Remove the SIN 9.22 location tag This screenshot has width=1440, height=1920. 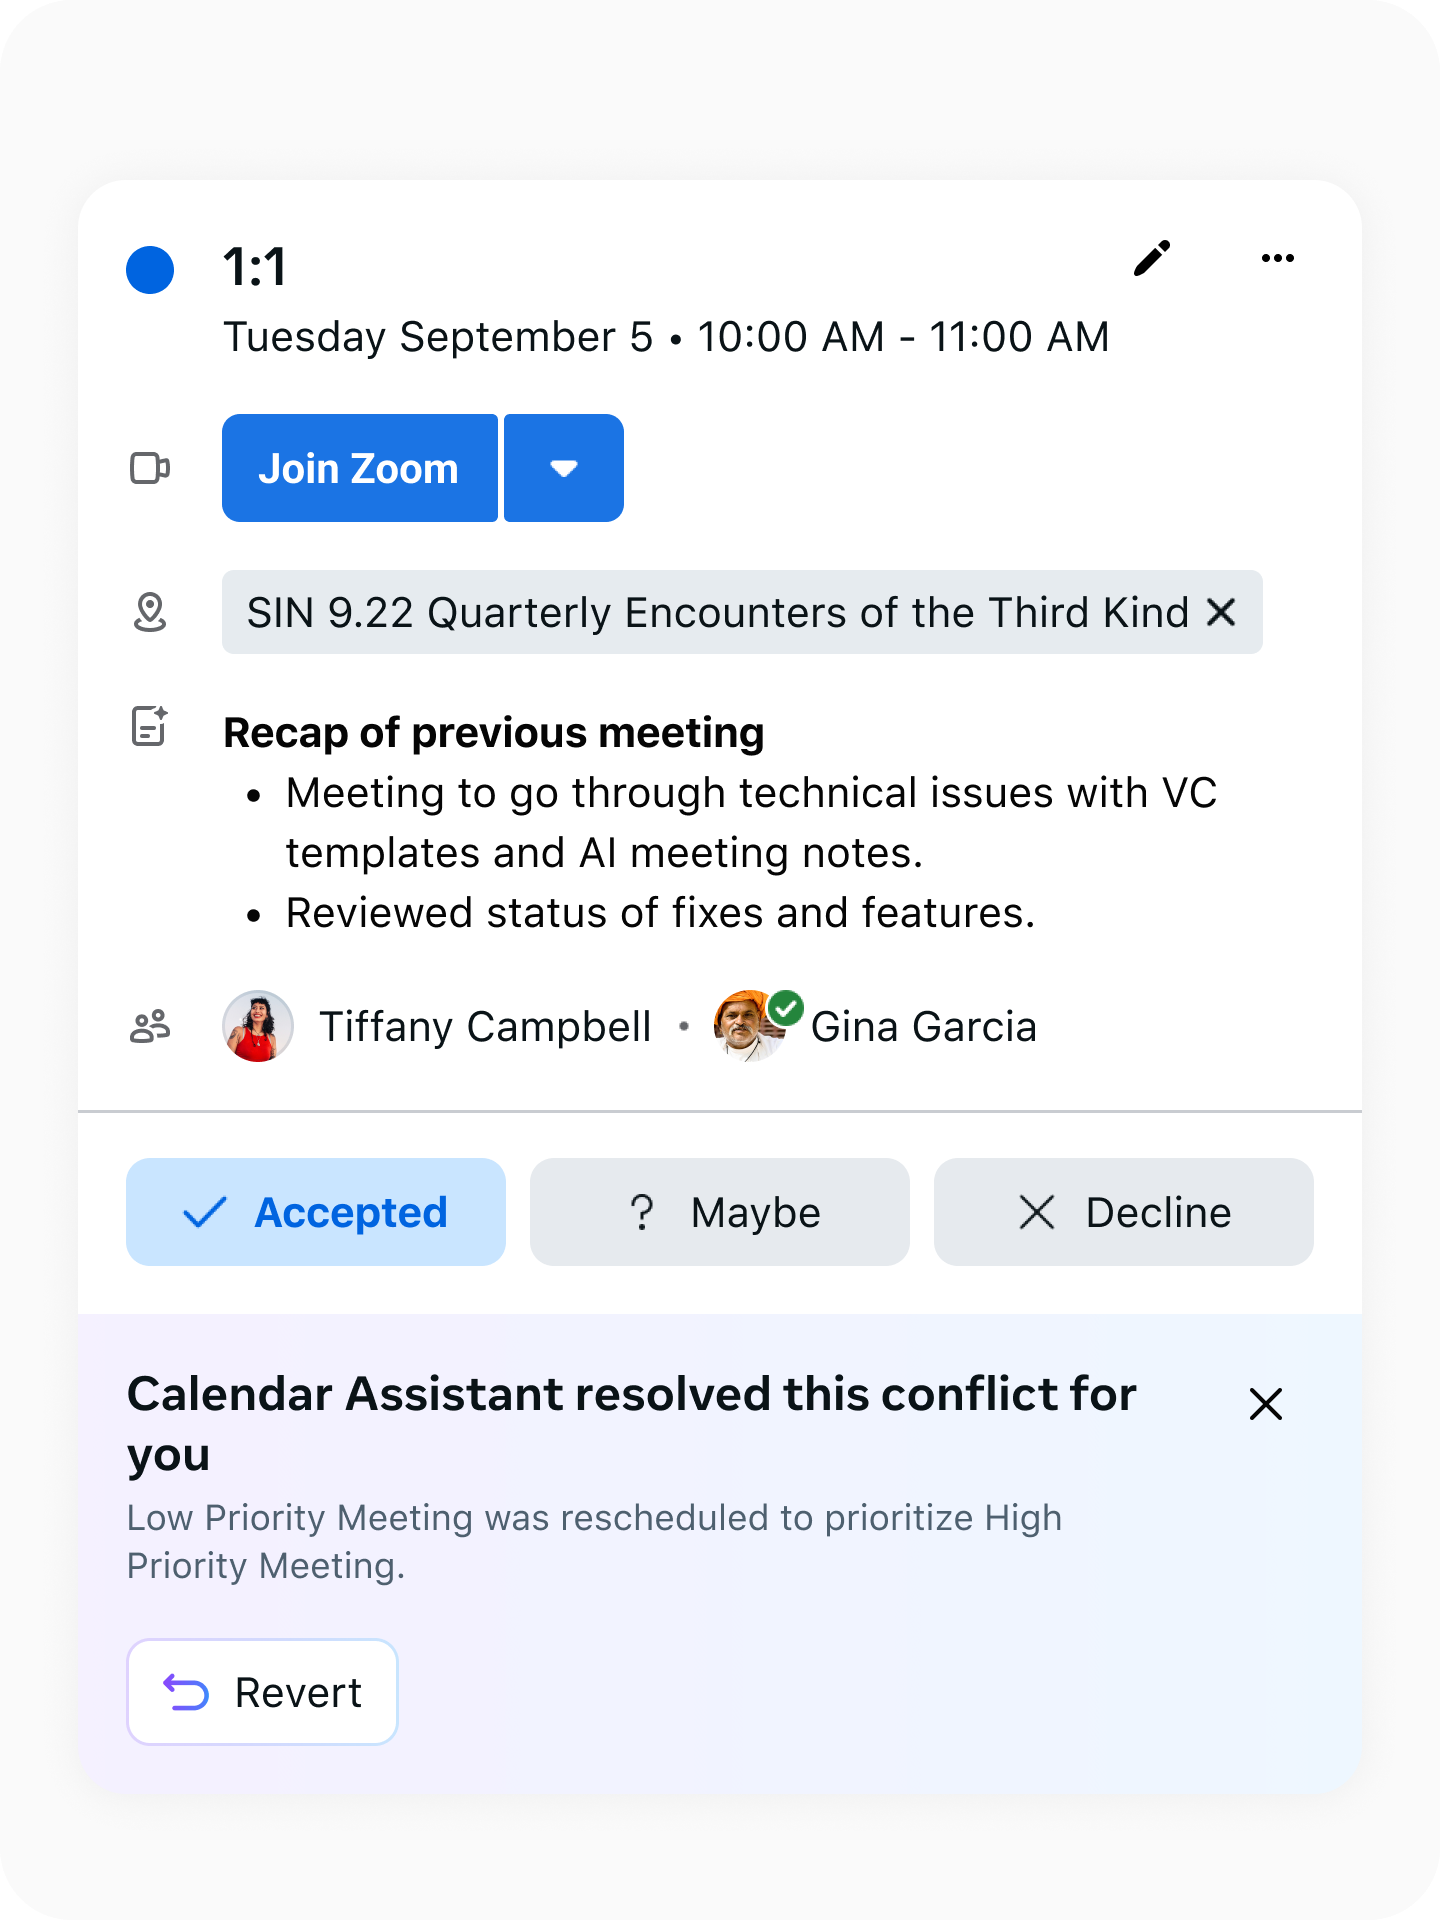pyautogui.click(x=1223, y=613)
